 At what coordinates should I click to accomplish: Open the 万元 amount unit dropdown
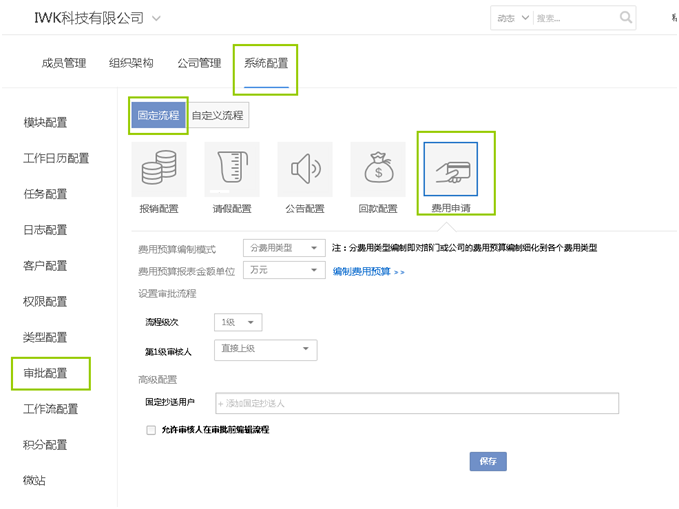284,271
